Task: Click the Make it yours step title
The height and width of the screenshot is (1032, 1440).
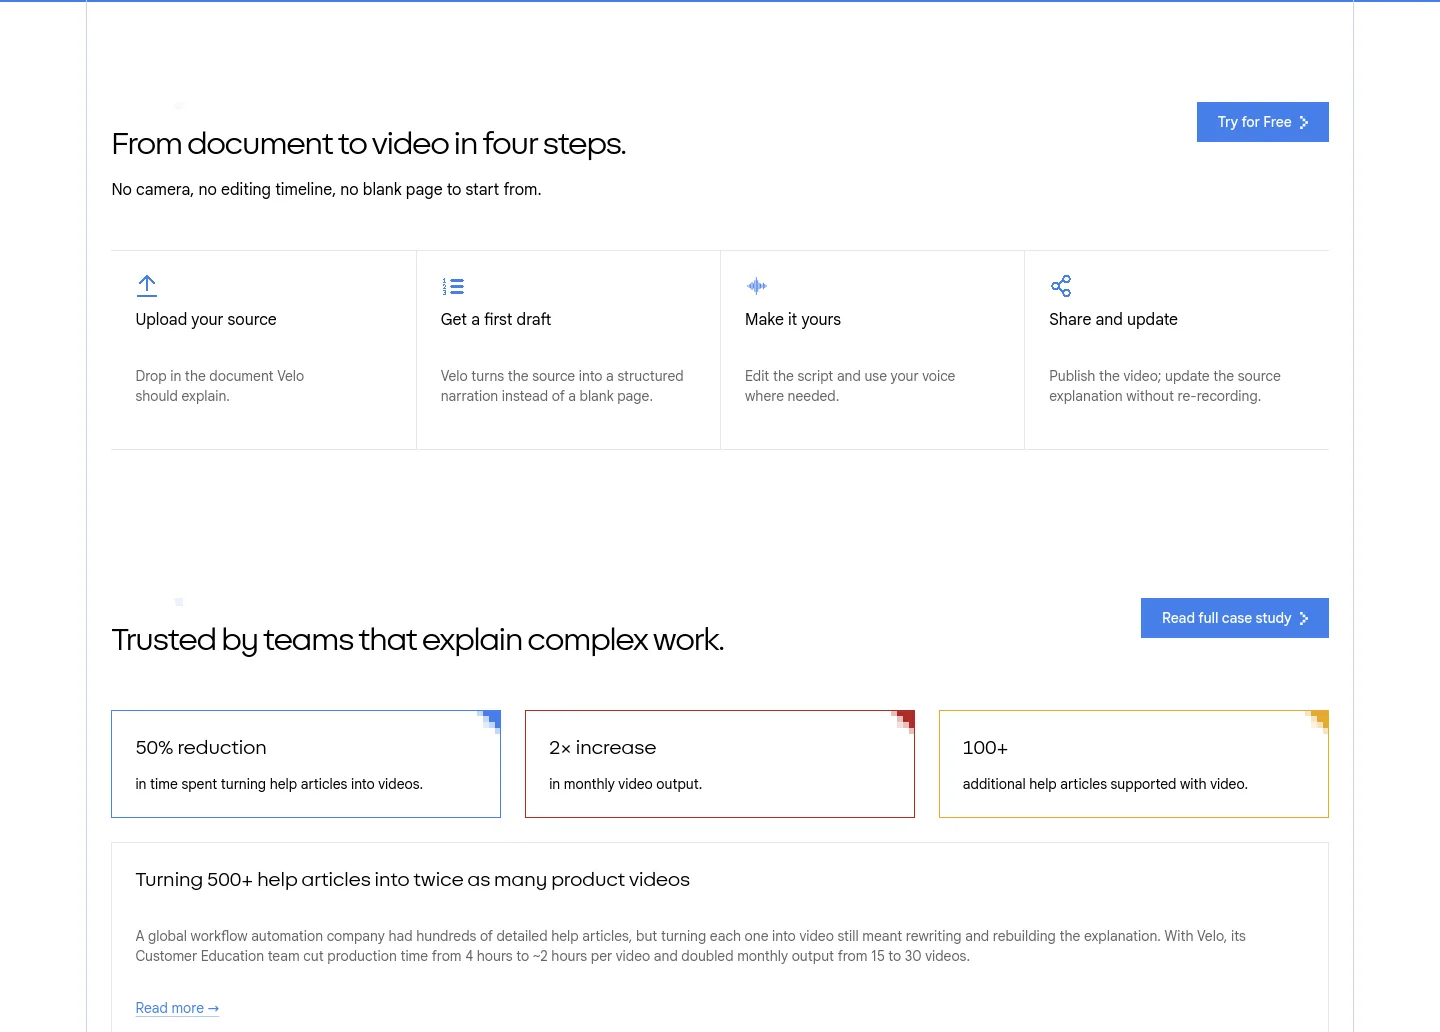Action: pos(793,319)
